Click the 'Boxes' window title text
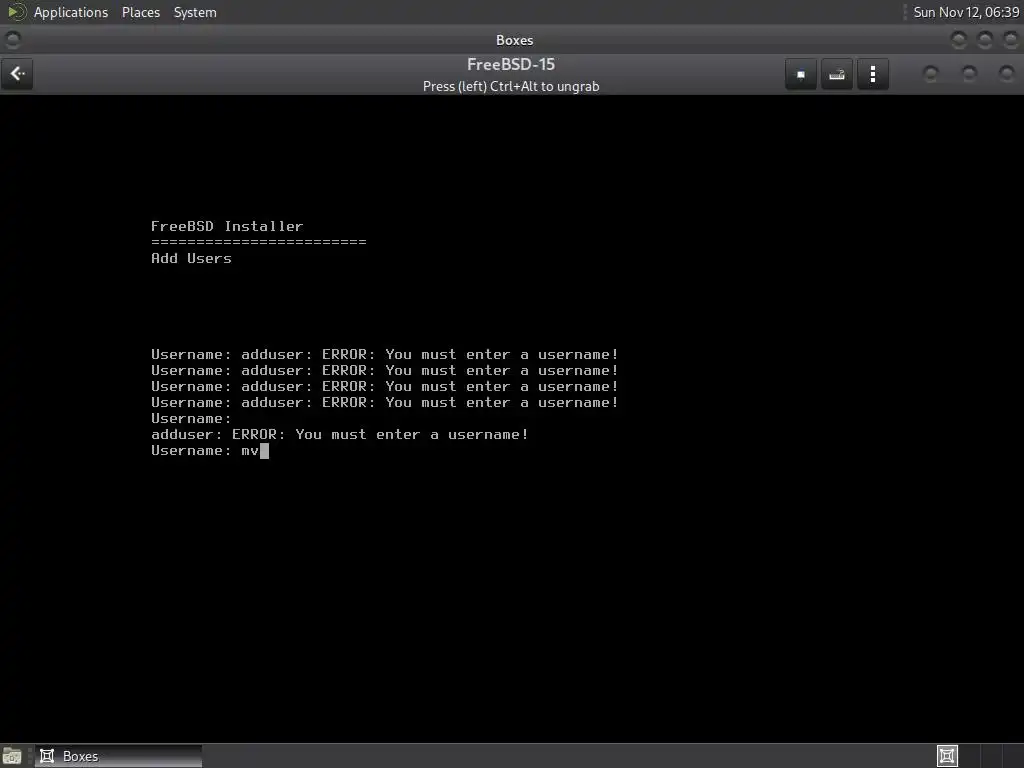The height and width of the screenshot is (768, 1024). [x=515, y=40]
